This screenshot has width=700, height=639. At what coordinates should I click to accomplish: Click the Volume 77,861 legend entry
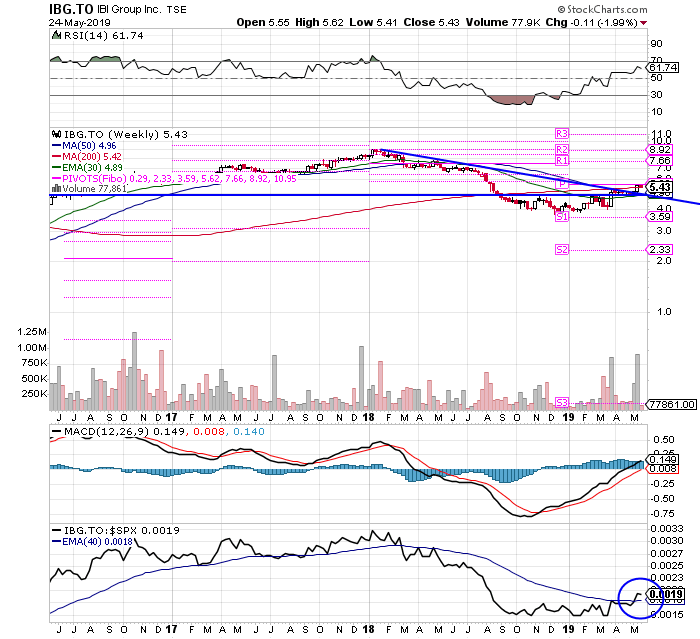tap(89, 189)
